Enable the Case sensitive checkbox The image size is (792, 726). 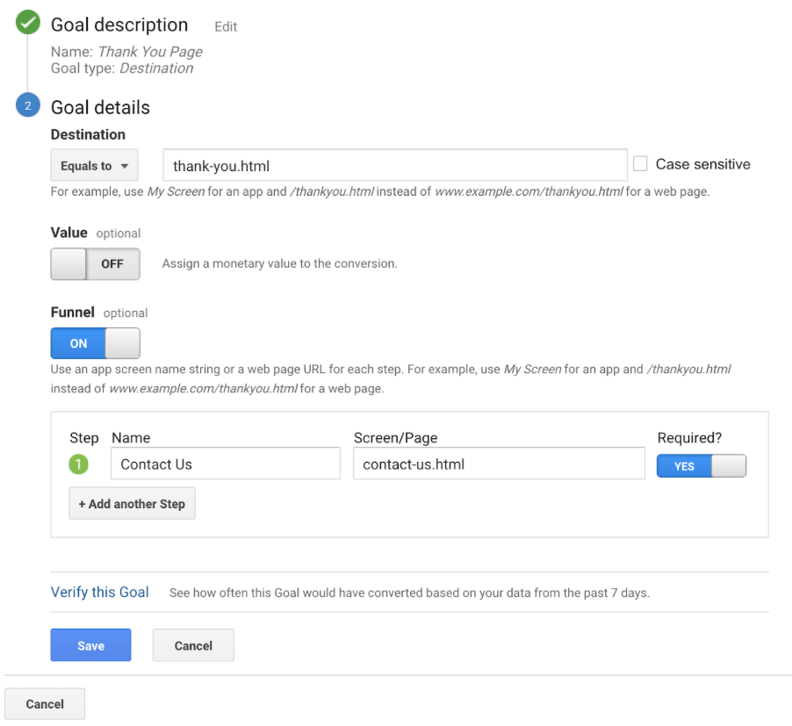coord(640,164)
